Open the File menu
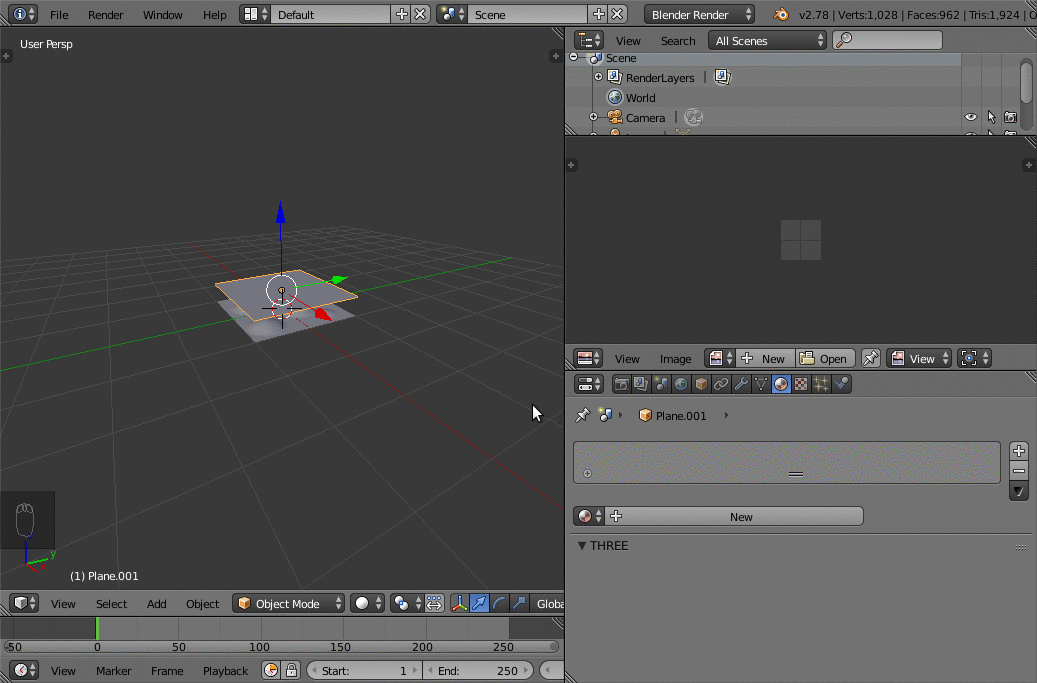 pyautogui.click(x=59, y=15)
